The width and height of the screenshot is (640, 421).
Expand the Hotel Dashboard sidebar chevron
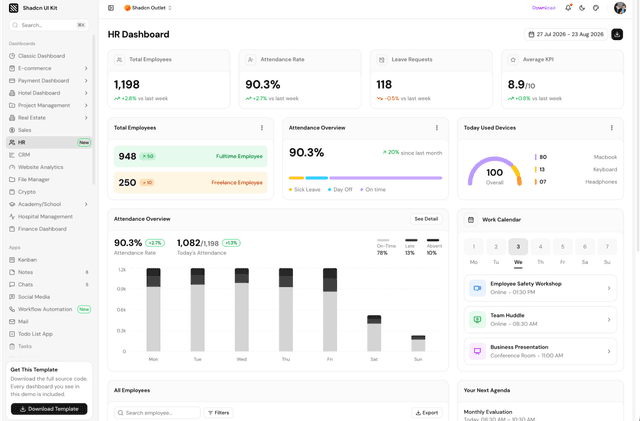[x=86, y=93]
